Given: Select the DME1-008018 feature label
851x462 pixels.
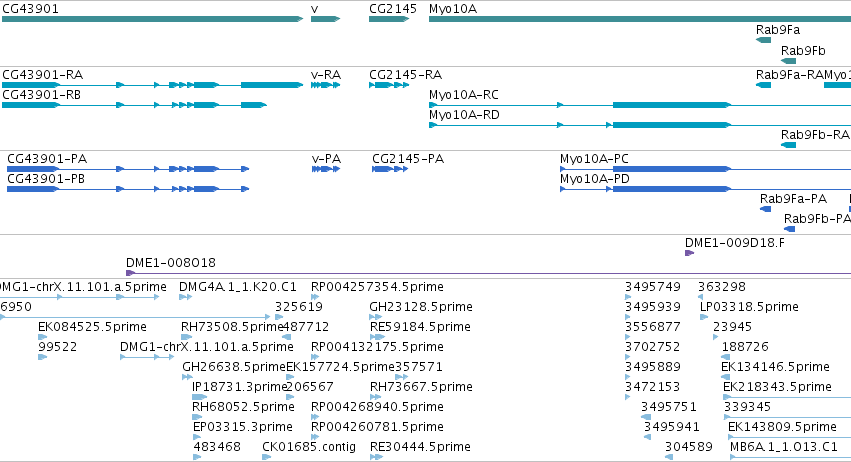Looking at the screenshot, I should coord(171,263).
